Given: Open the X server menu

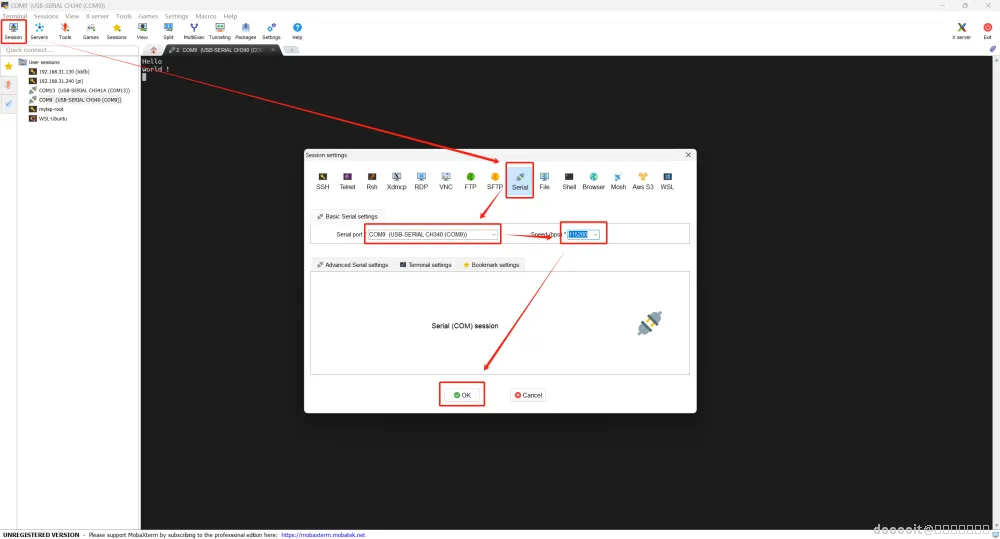Looking at the screenshot, I should click(98, 16).
